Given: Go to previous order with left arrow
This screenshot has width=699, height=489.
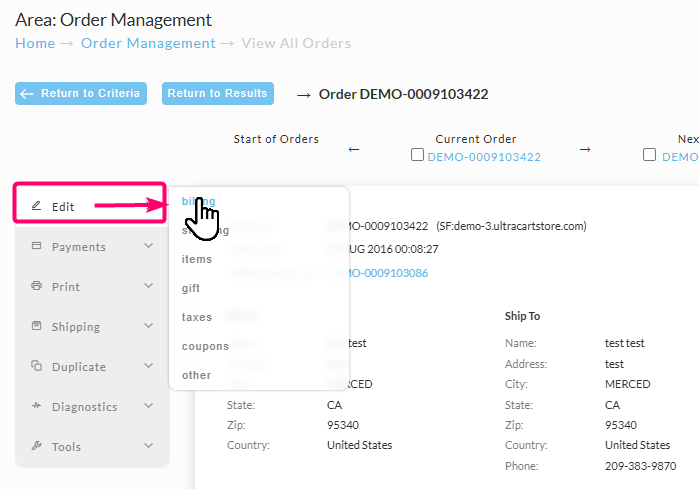Looking at the screenshot, I should (x=354, y=149).
